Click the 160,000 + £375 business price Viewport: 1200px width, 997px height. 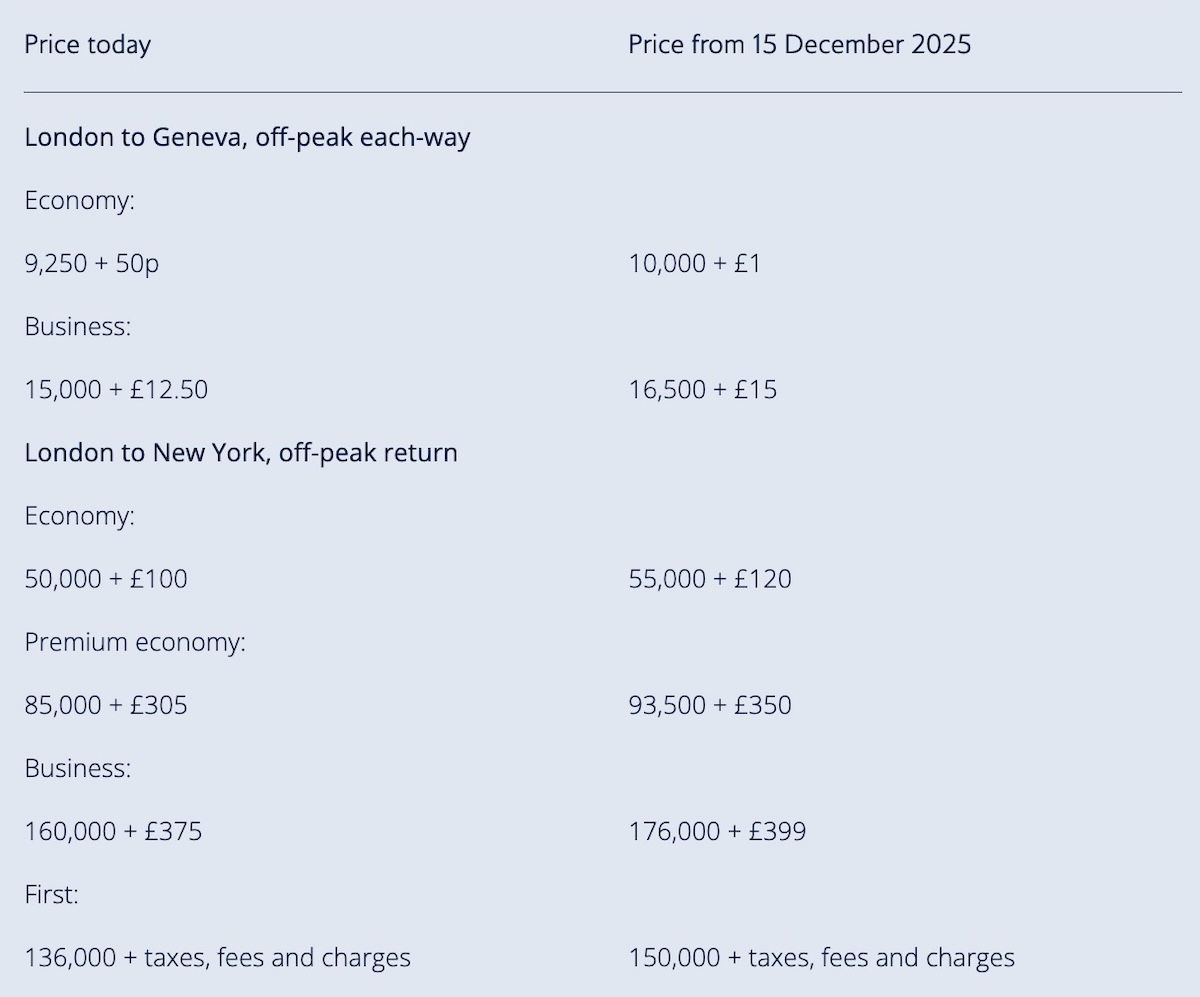(113, 831)
